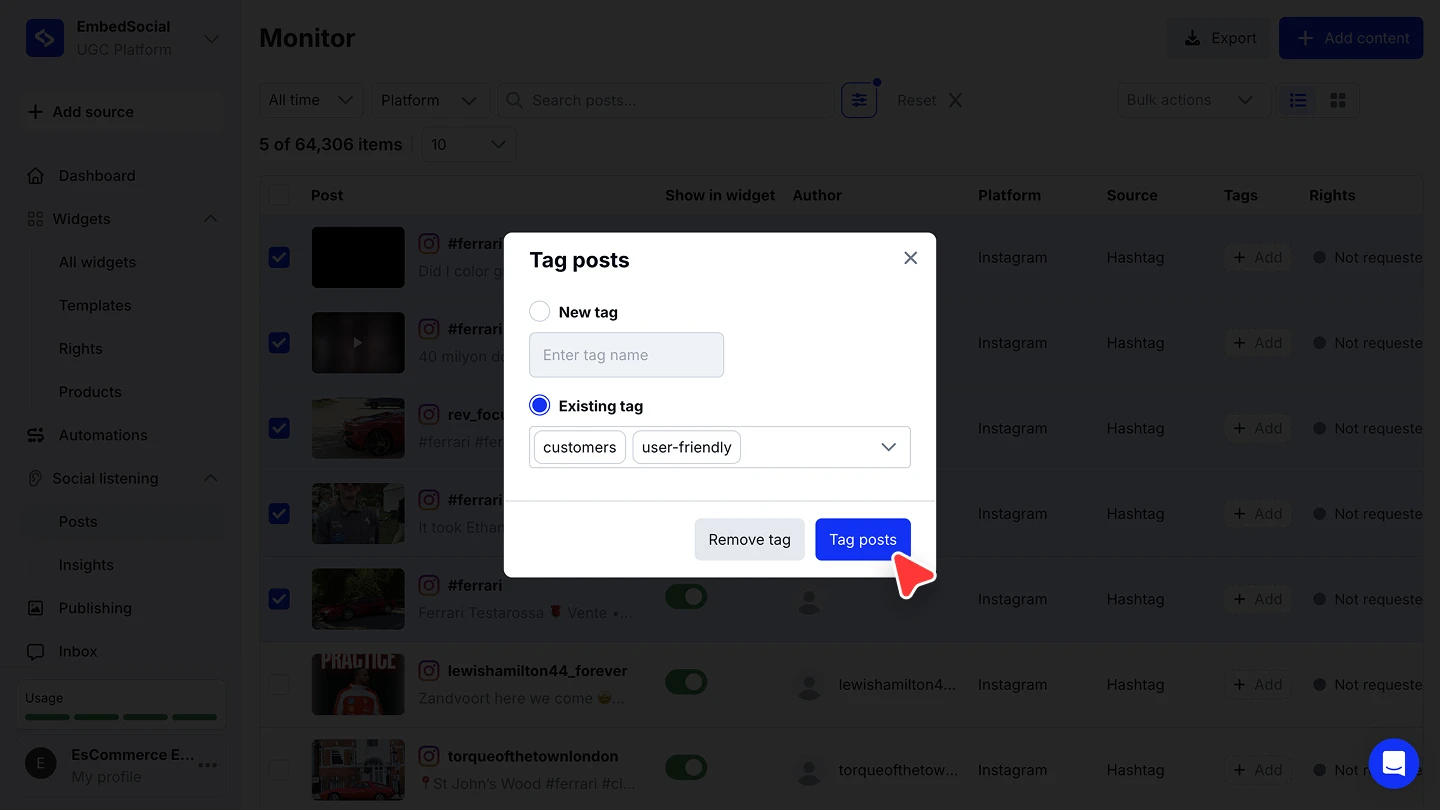This screenshot has width=1440, height=810.
Task: Change items per page dropdown
Action: point(469,145)
